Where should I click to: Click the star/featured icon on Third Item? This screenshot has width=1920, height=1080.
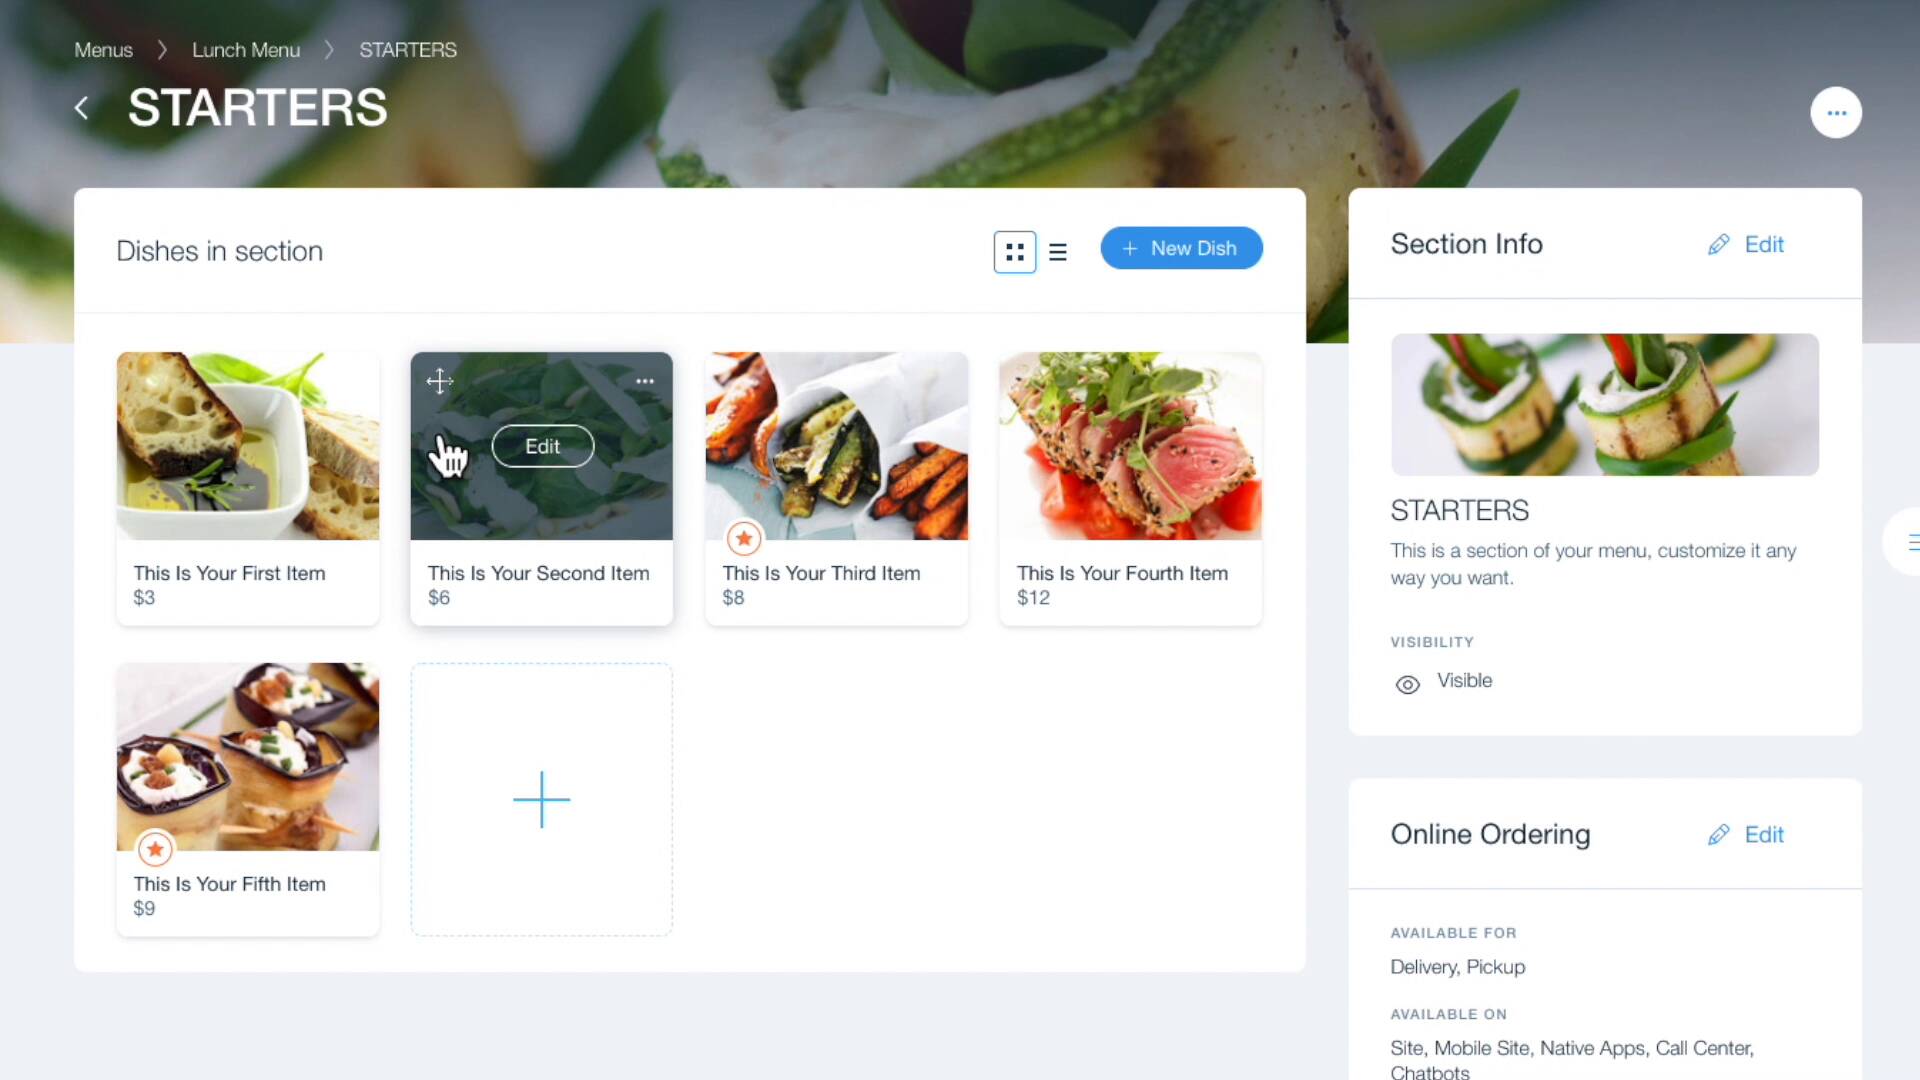[x=744, y=538]
